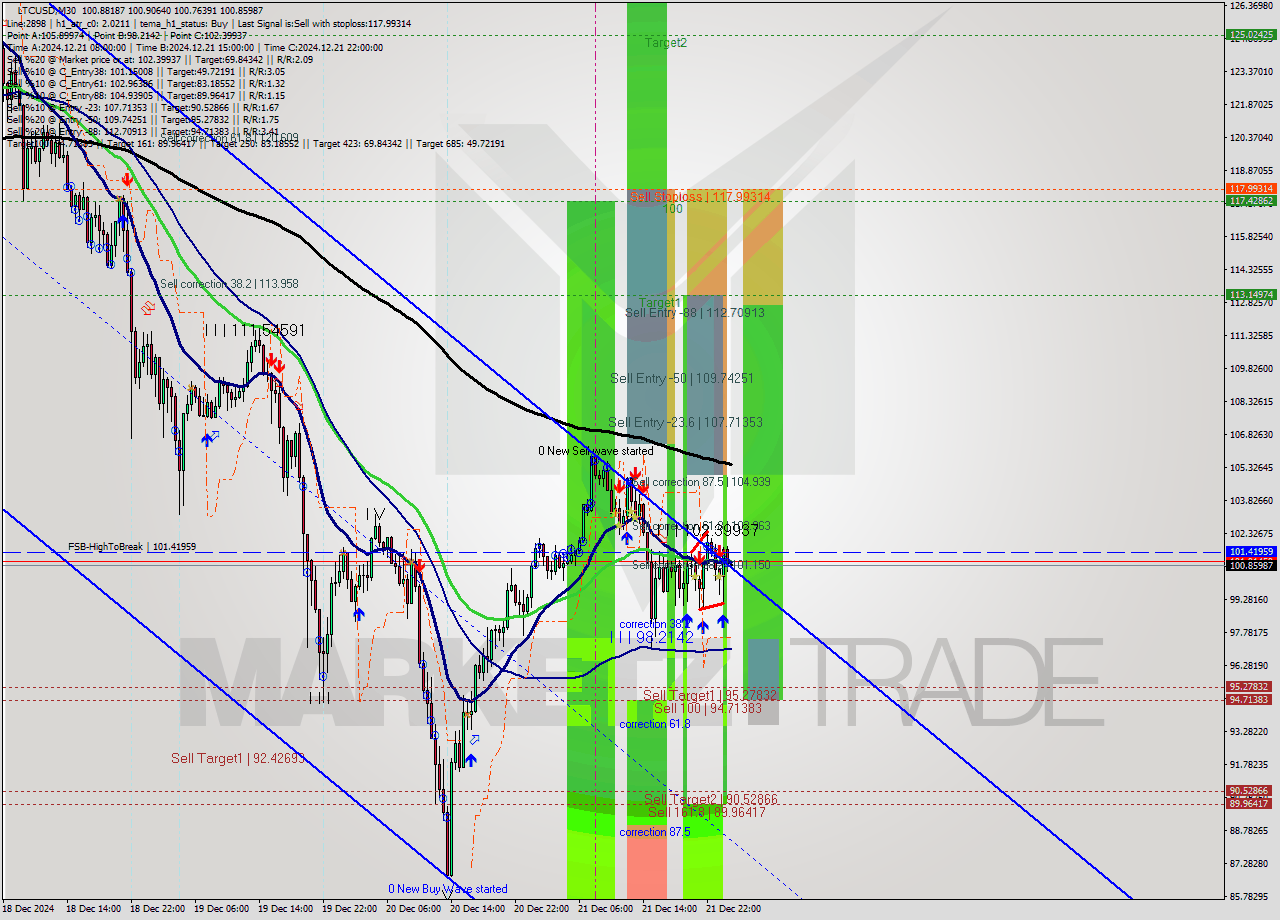Click the red 117.99314 price tag
The width and height of the screenshot is (1280, 920).
coord(1251,189)
